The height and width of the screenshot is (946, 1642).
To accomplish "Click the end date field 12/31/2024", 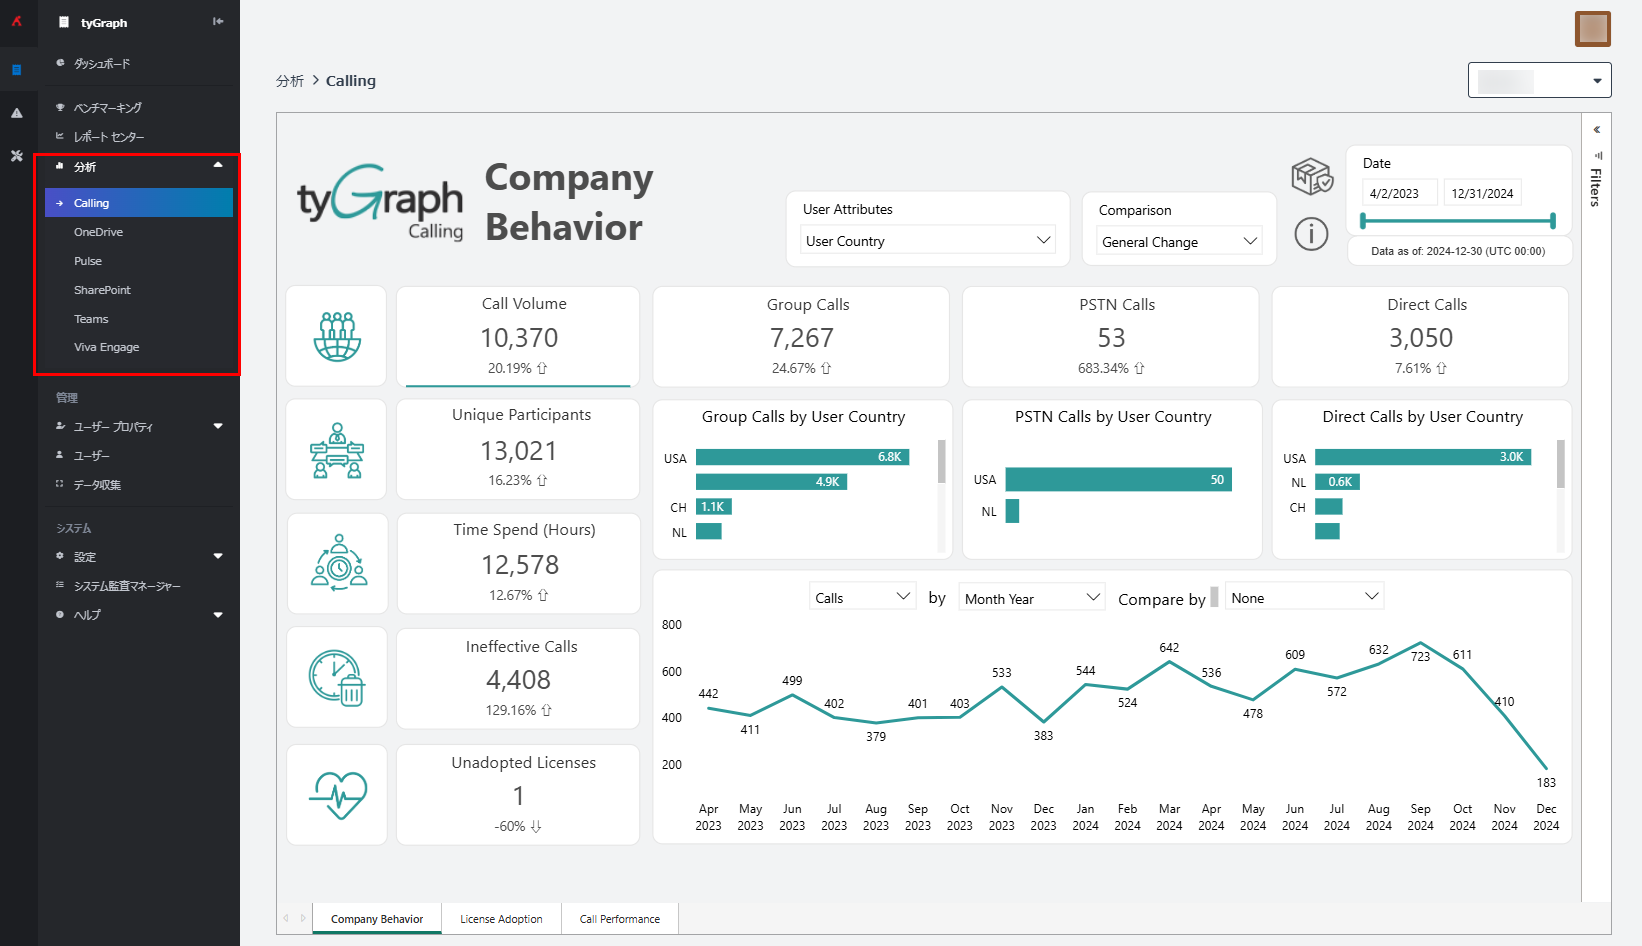I will coord(1482,193).
